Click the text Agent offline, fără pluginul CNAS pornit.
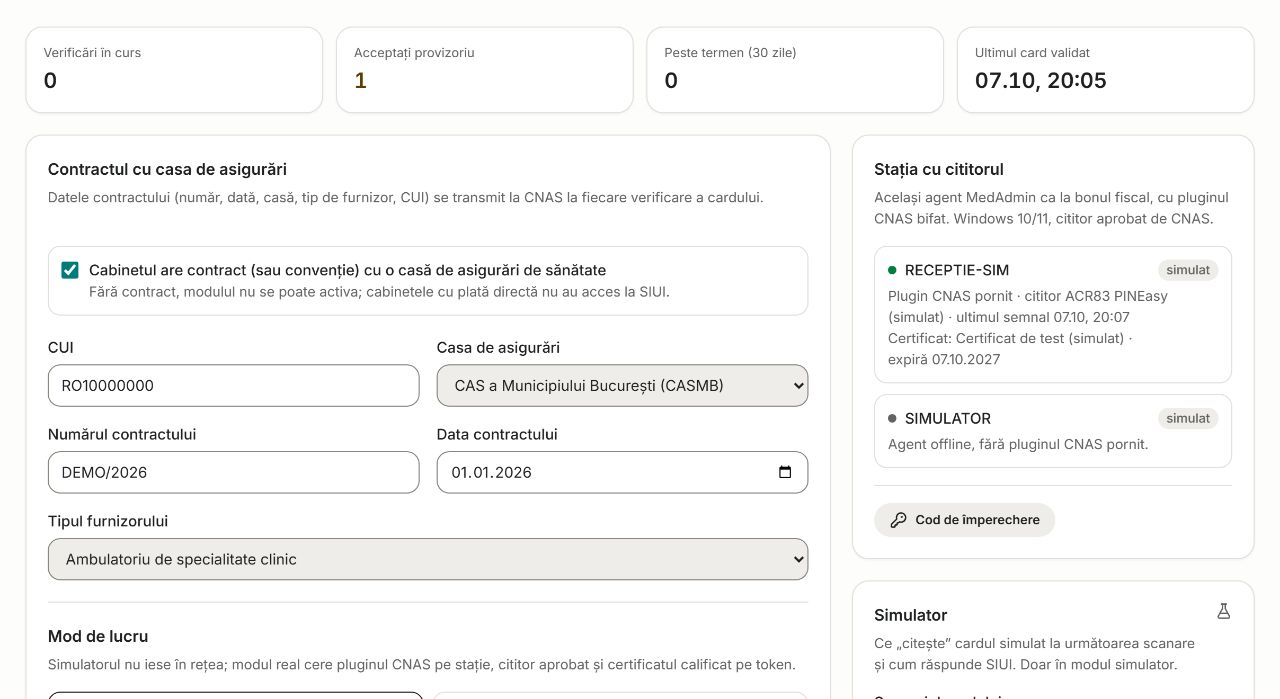Image resolution: width=1280 pixels, height=699 pixels. (x=1018, y=444)
